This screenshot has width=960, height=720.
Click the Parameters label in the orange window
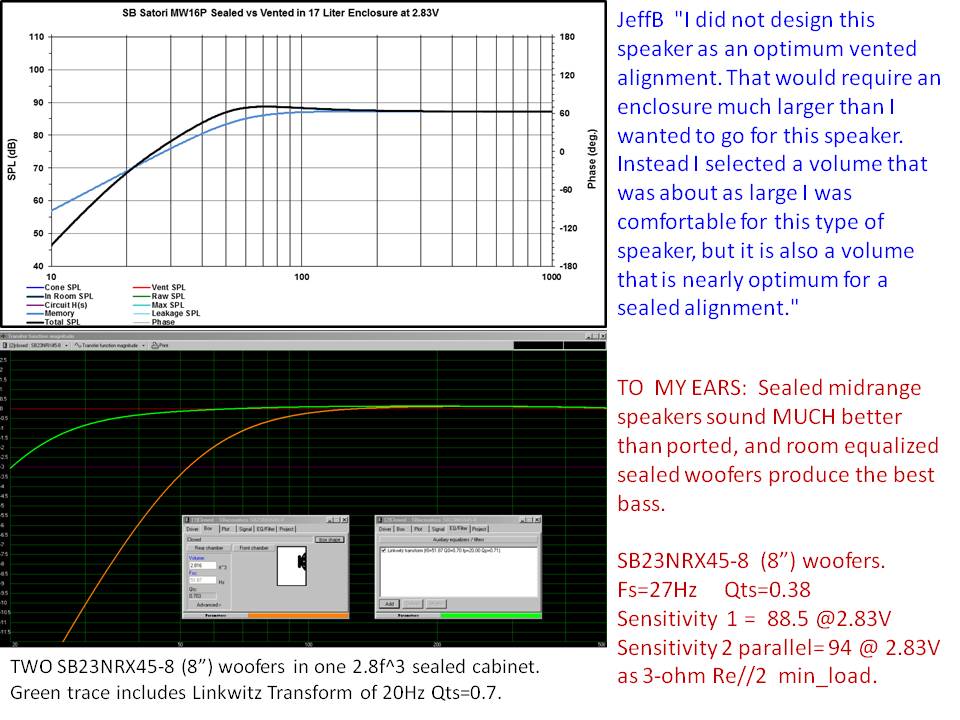point(216,615)
